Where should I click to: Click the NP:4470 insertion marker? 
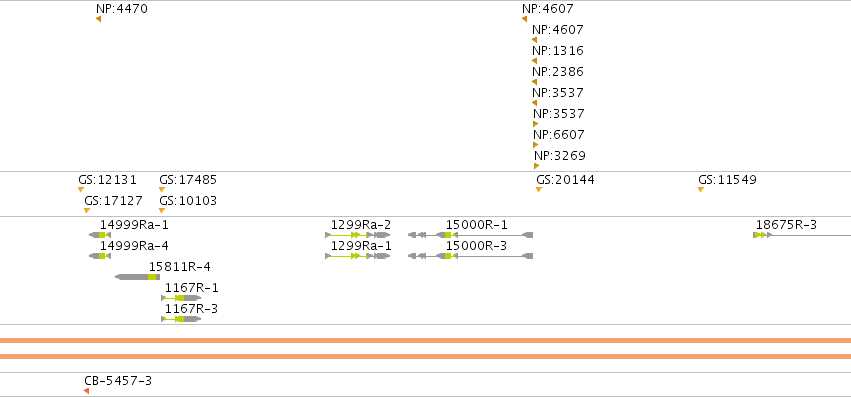pyautogui.click(x=98, y=19)
